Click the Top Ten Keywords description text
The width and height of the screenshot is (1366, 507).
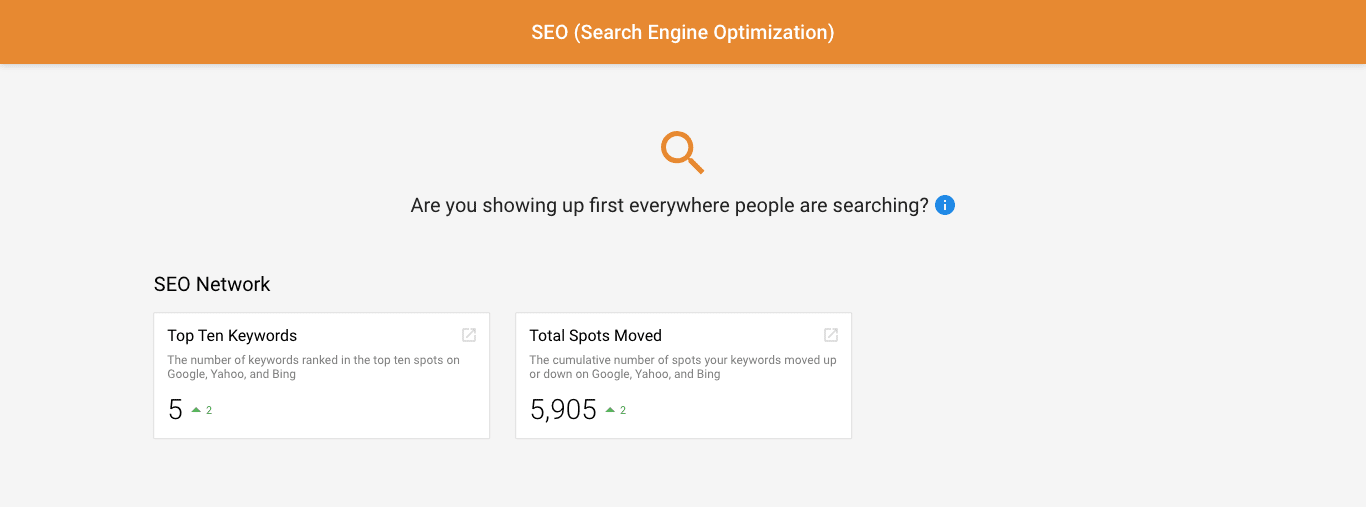(x=313, y=367)
